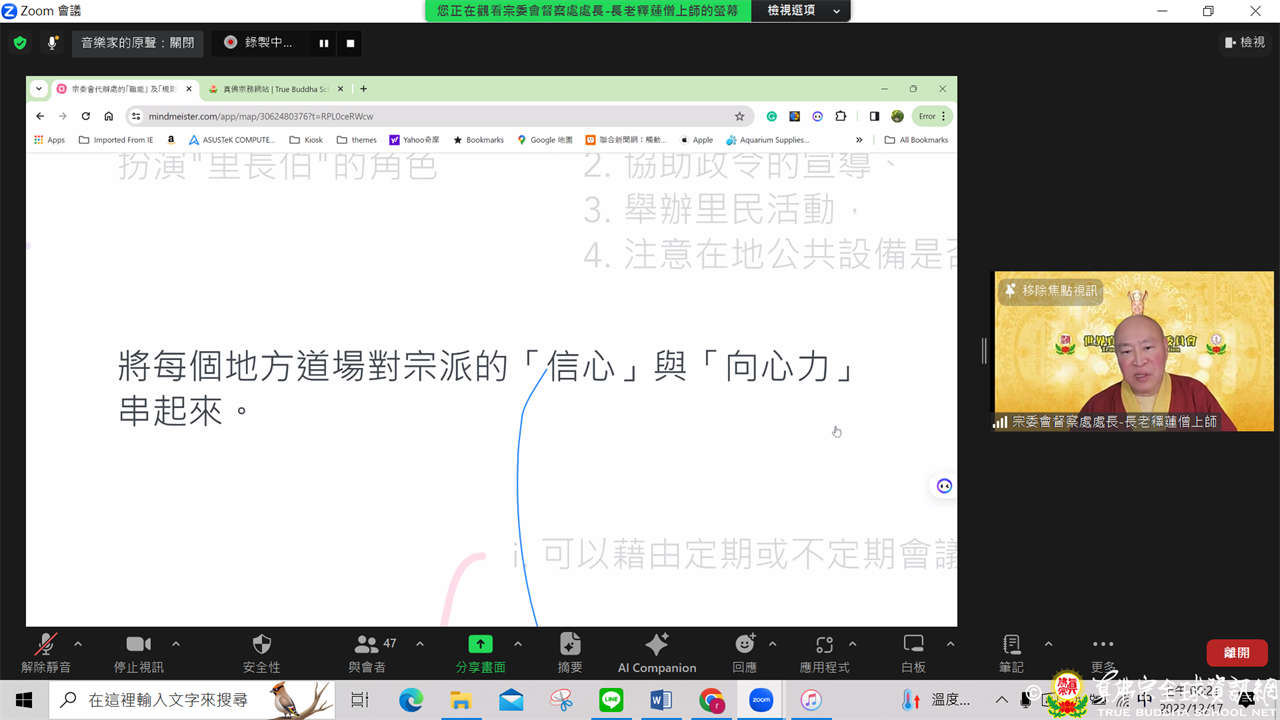
Task: Open the Whiteboard (白板) tool
Action: coord(913,653)
